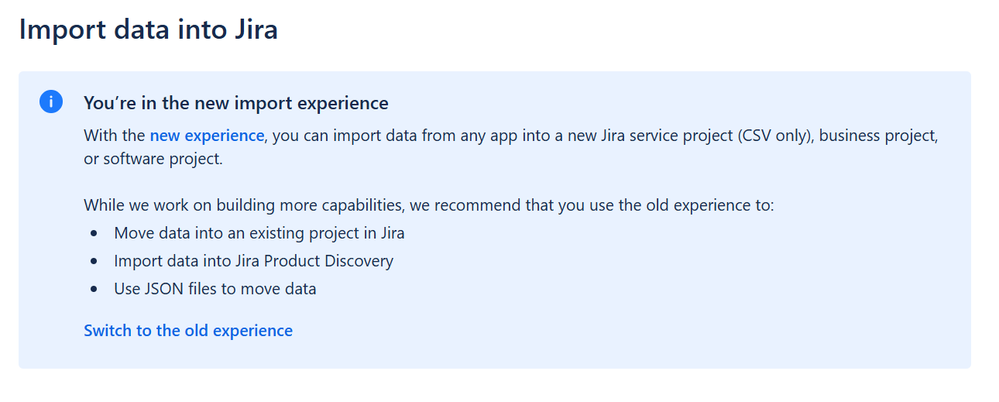Click bullet marker beside "Import data" line

tap(94, 261)
